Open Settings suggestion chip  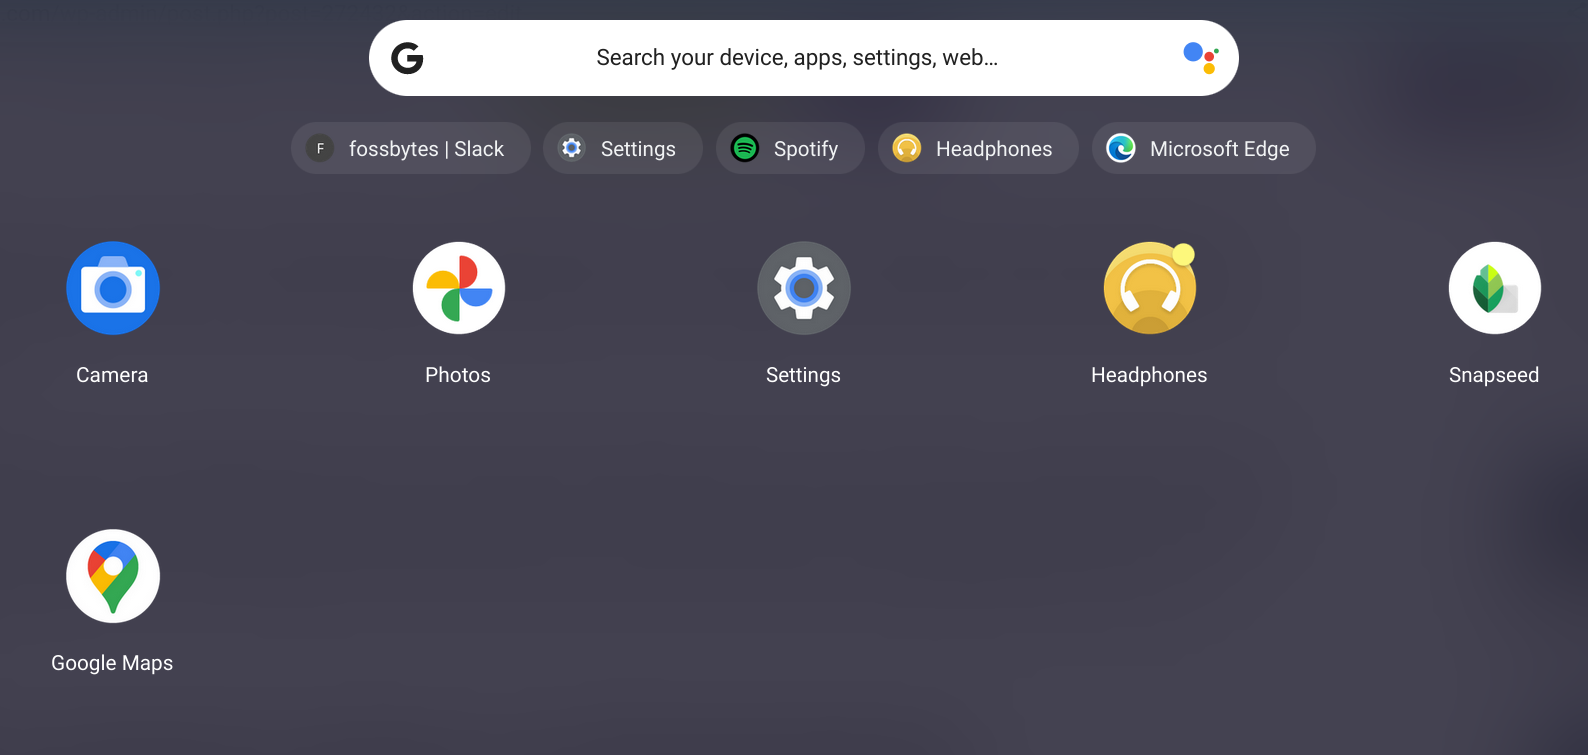(623, 148)
